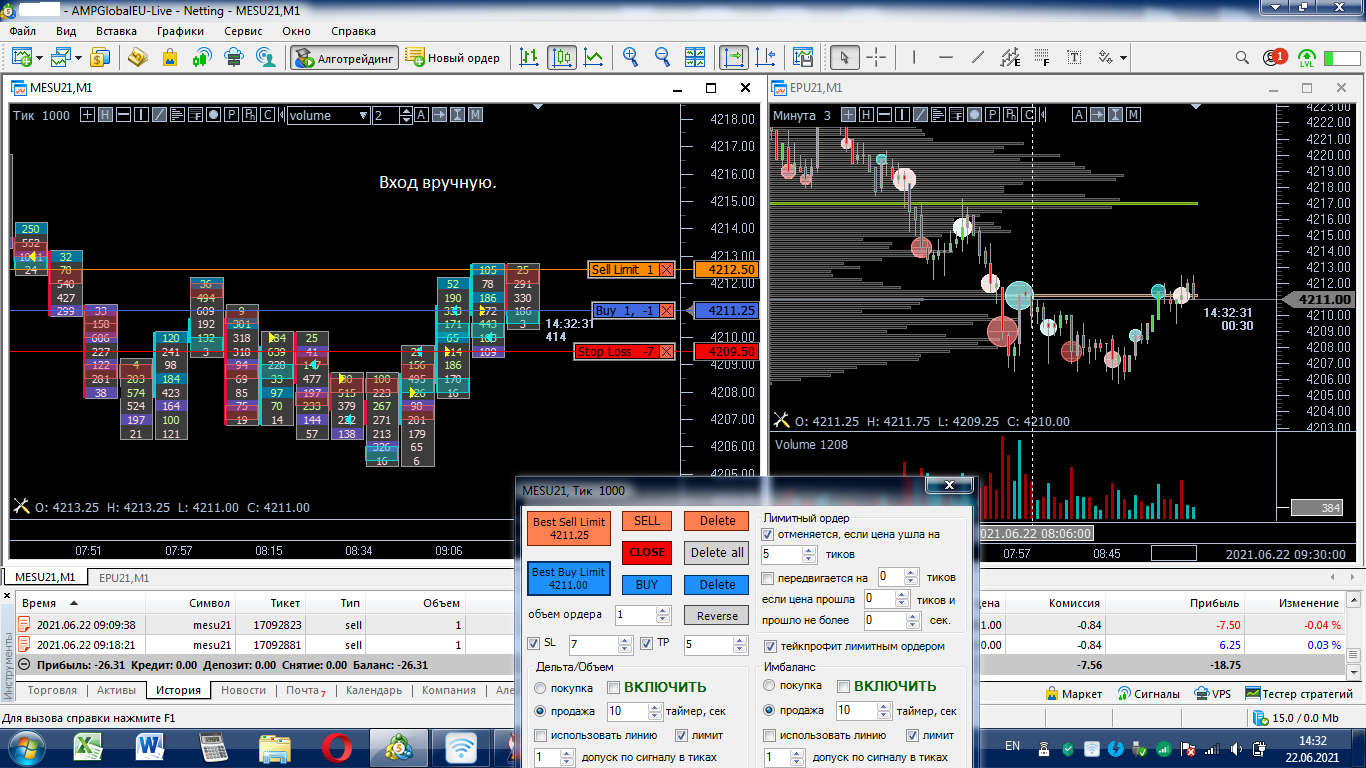Open the Файл menu
Viewport: 1366px width, 768px height.
23,31
